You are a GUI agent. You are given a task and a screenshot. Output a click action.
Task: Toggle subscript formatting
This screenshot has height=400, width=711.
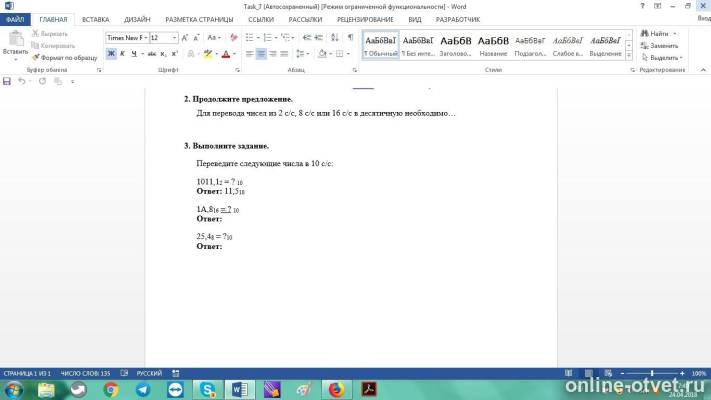tap(163, 54)
